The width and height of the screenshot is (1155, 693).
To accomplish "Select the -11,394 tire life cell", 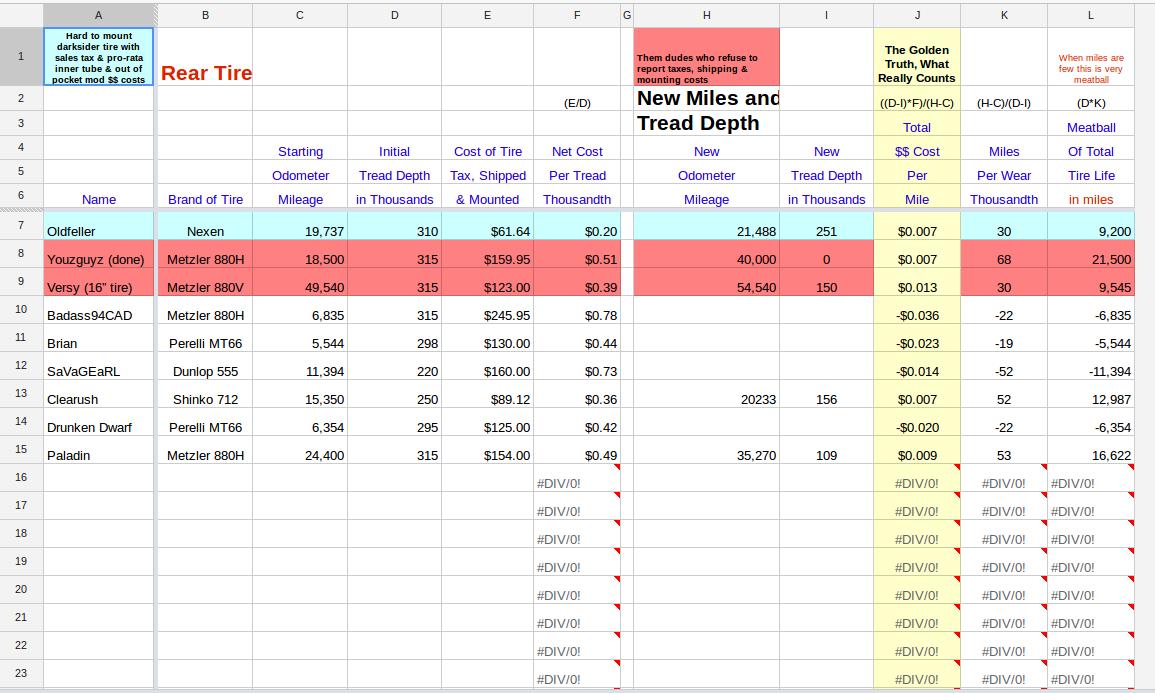I will tap(1090, 371).
